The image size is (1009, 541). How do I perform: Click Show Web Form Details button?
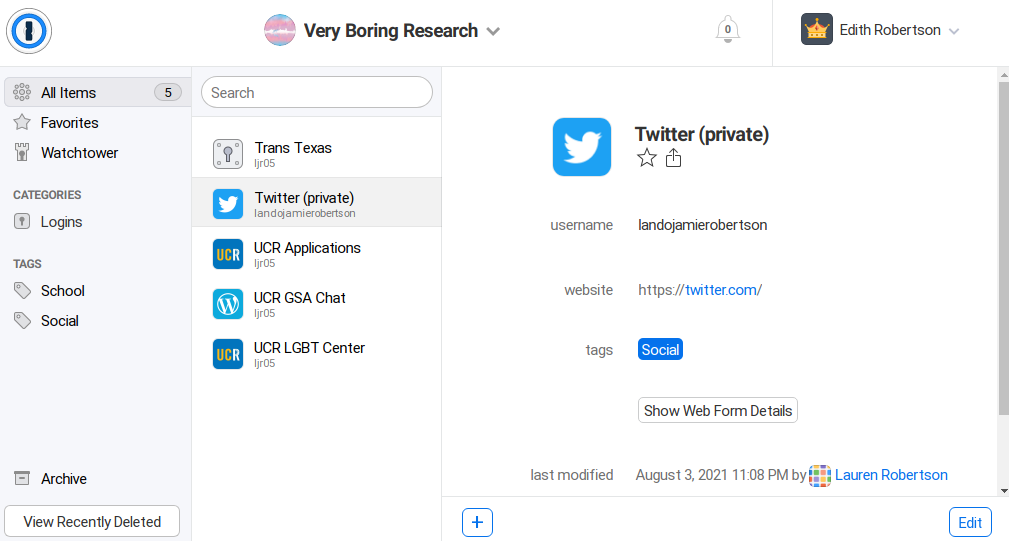[717, 410]
